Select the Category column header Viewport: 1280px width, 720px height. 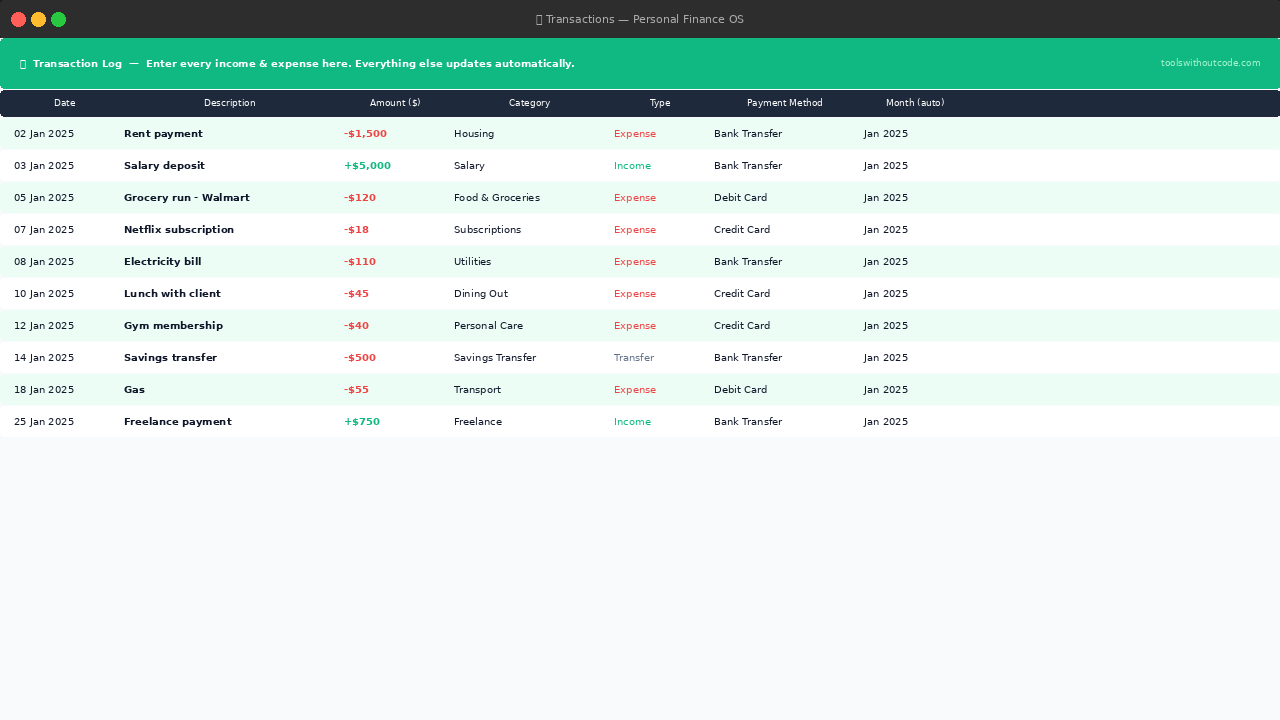click(x=530, y=103)
